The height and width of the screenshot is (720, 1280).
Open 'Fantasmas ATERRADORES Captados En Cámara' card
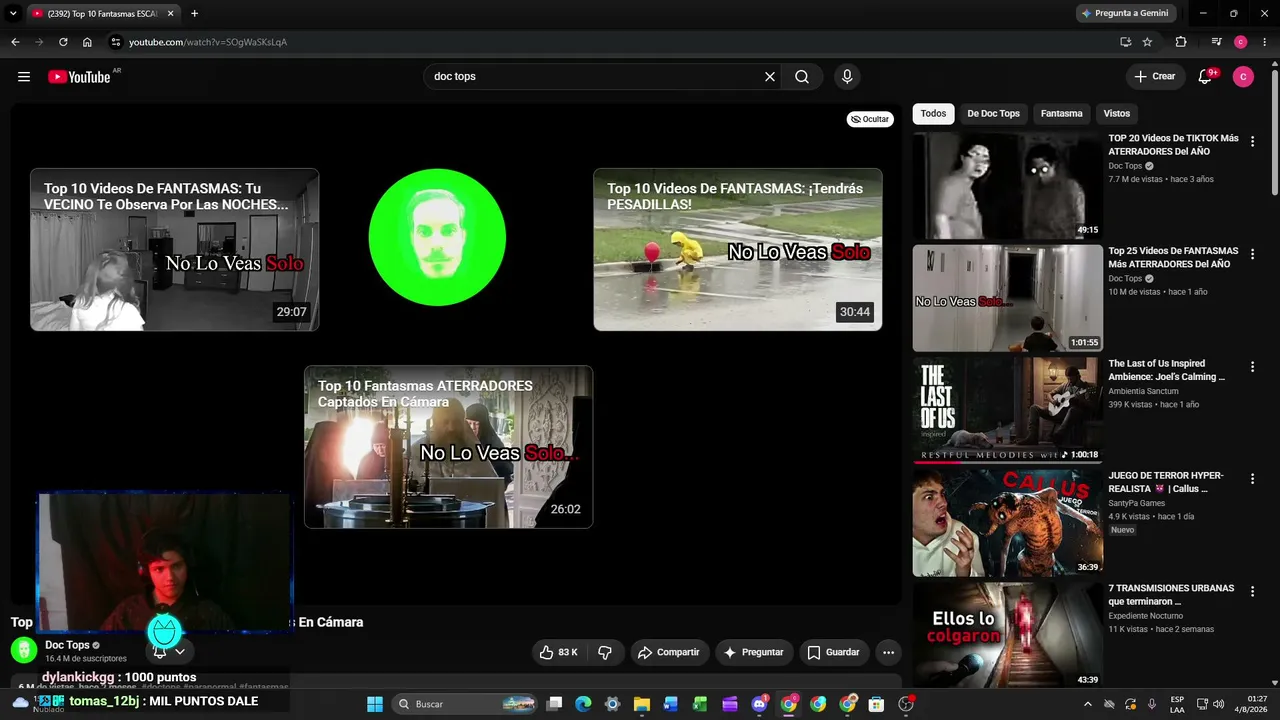(x=449, y=447)
